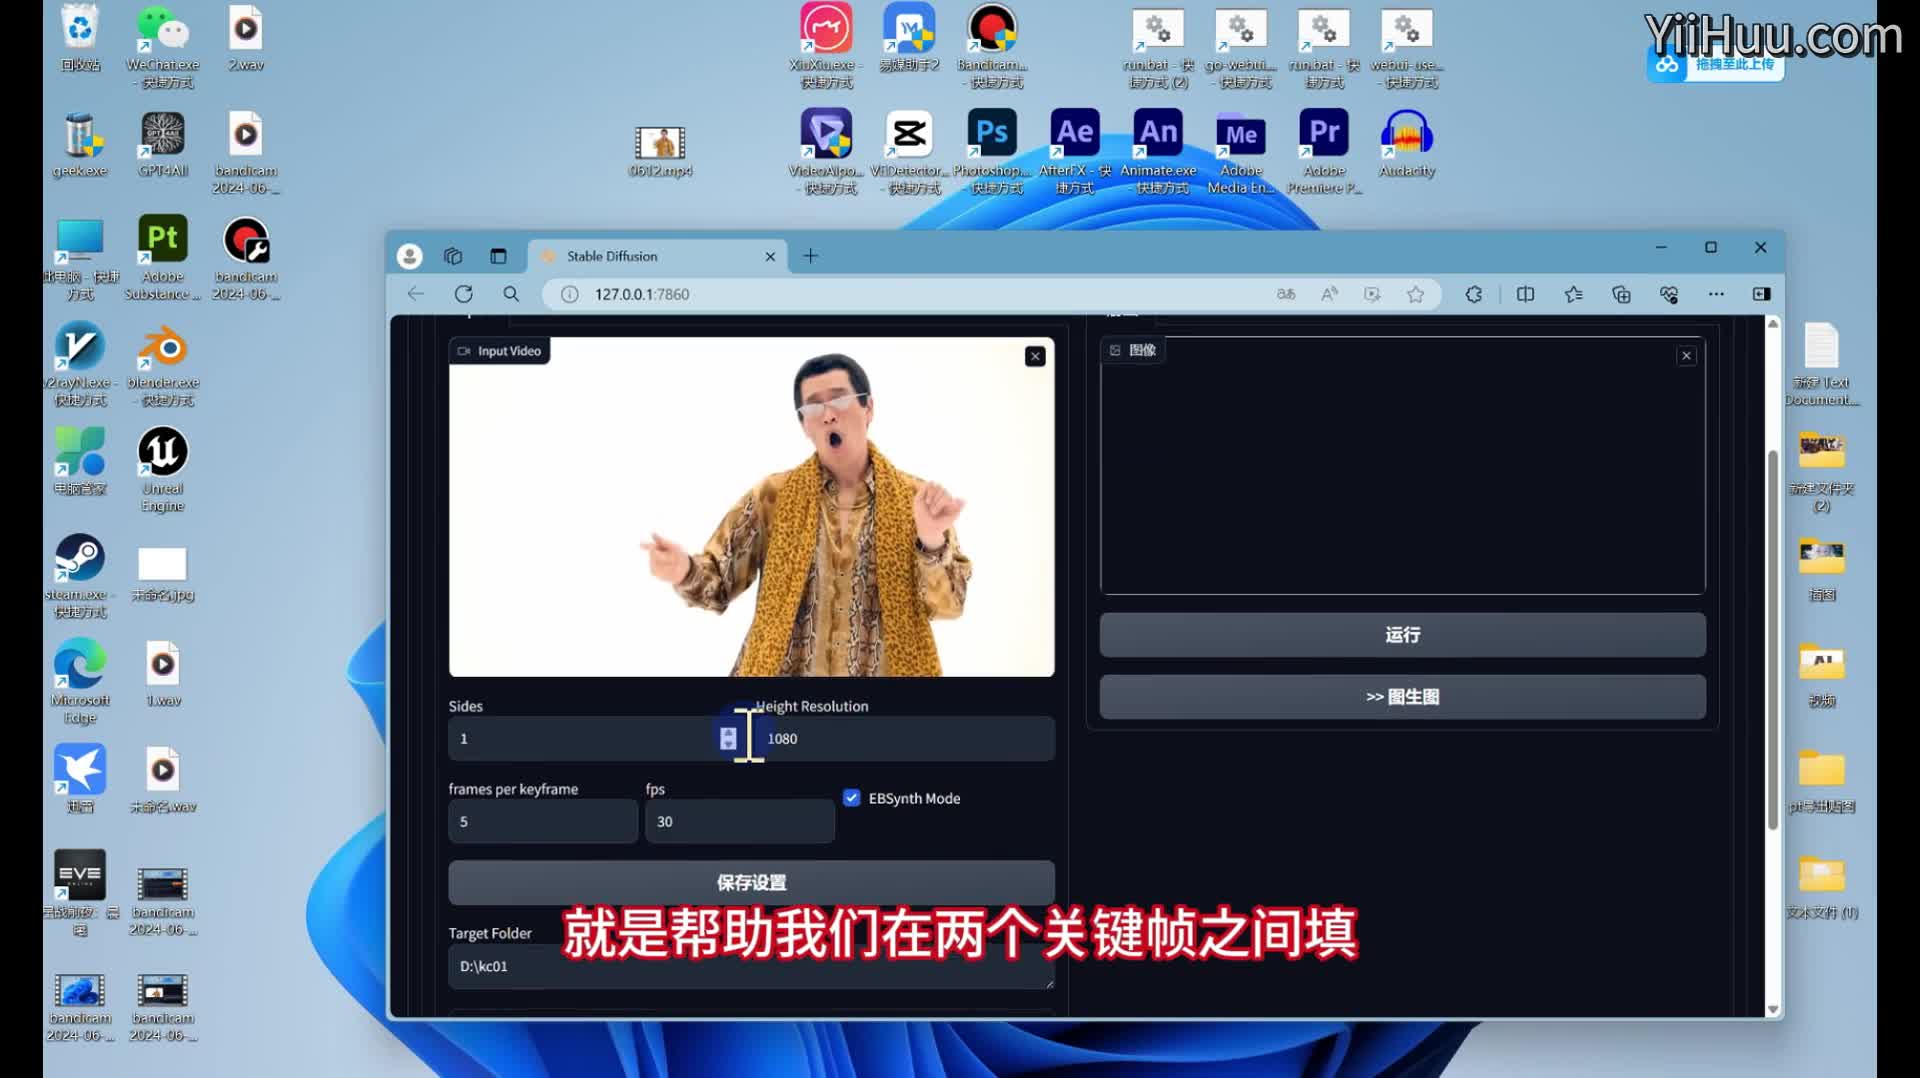Image resolution: width=1920 pixels, height=1078 pixels.
Task: Open Microsoft Edge desktop shortcut
Action: coord(80,682)
